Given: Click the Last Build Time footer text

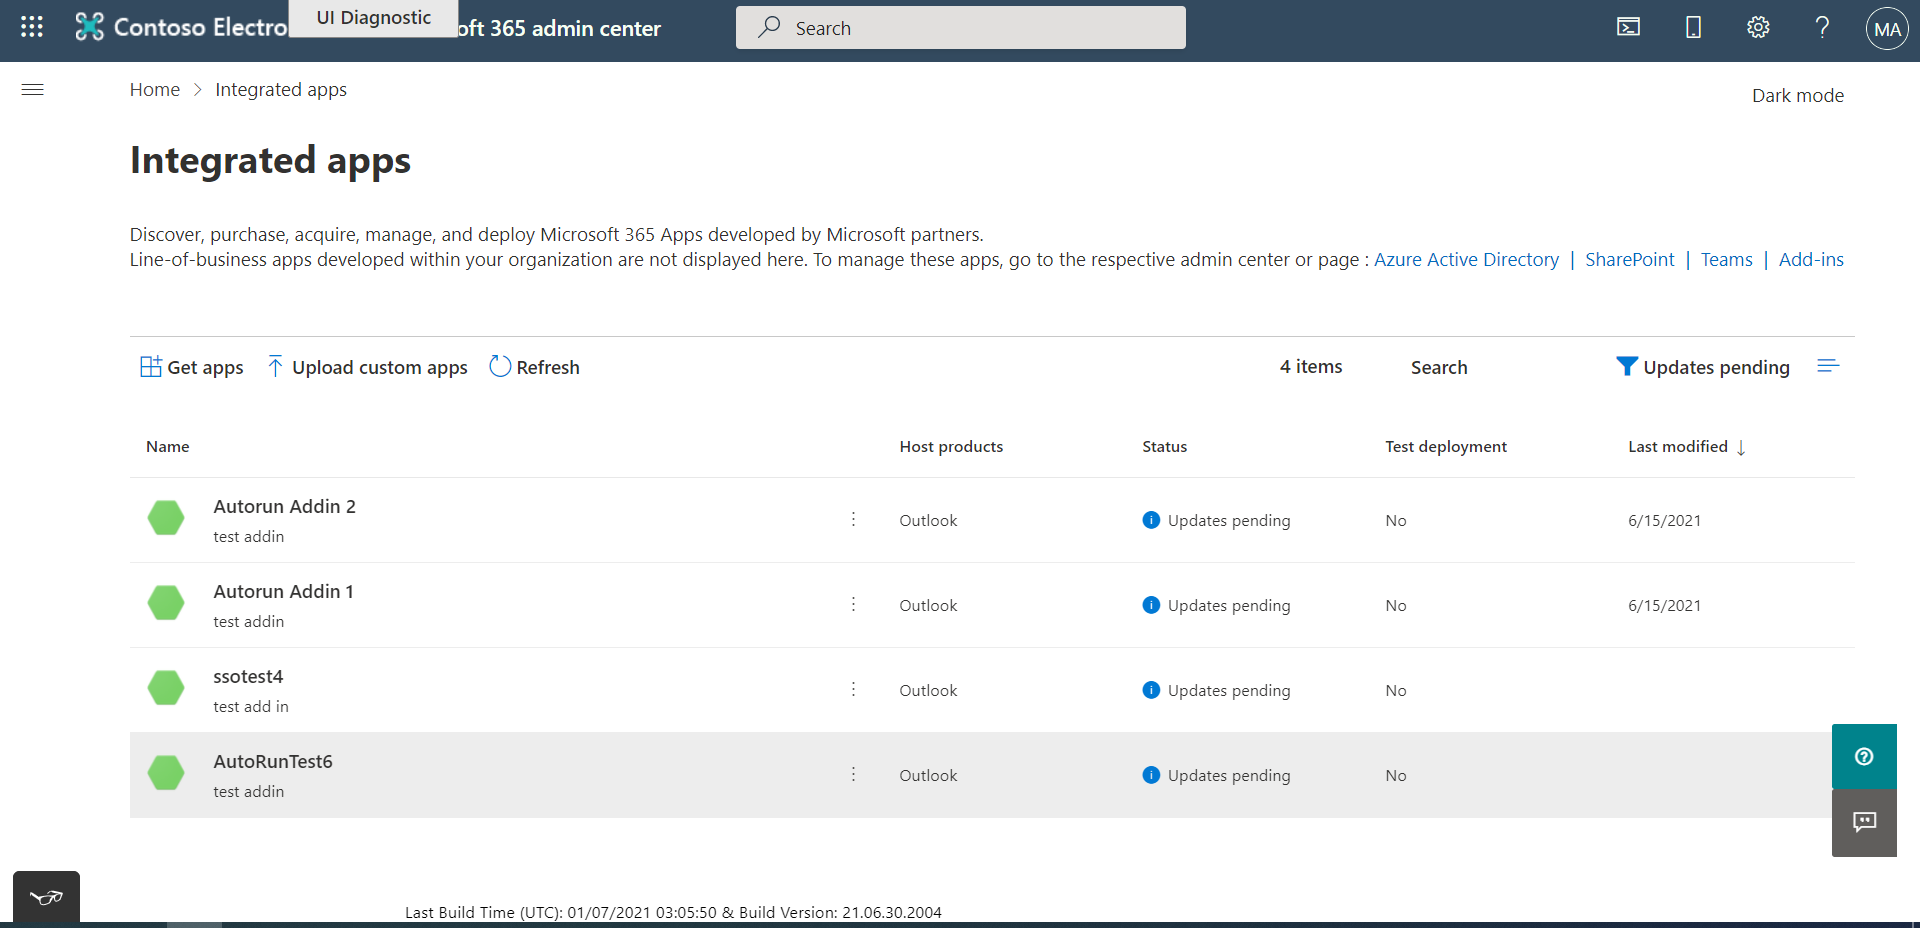Looking at the screenshot, I should point(673,912).
